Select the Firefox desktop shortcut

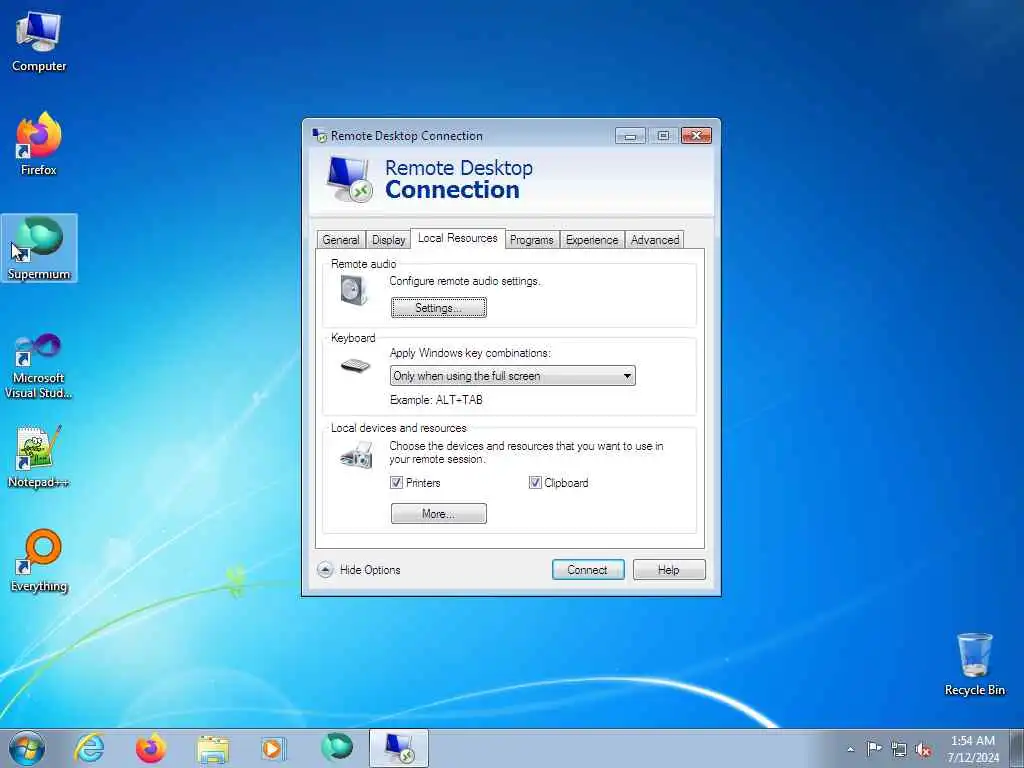(39, 144)
